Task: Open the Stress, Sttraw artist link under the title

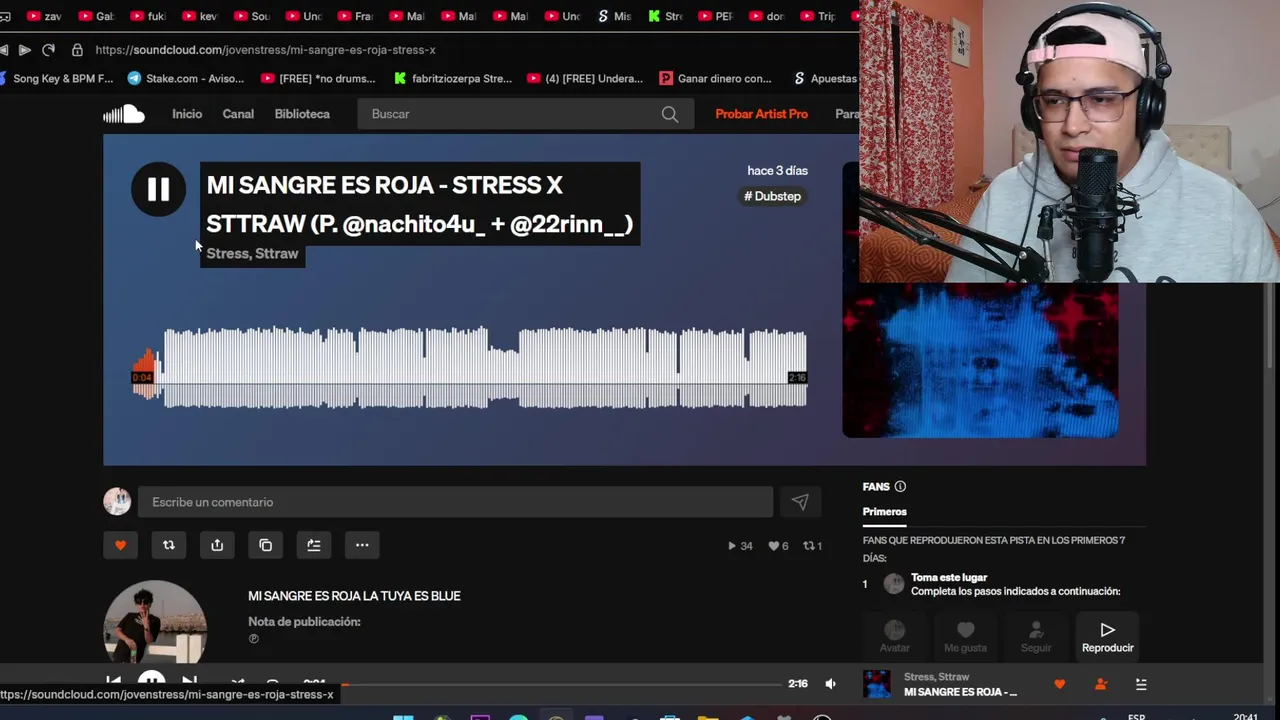Action: point(252,254)
